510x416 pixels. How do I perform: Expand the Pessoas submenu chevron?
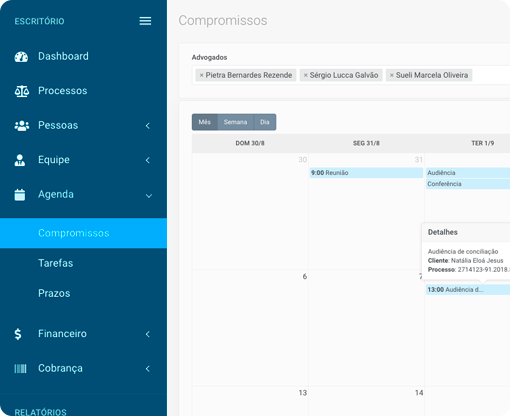[148, 126]
